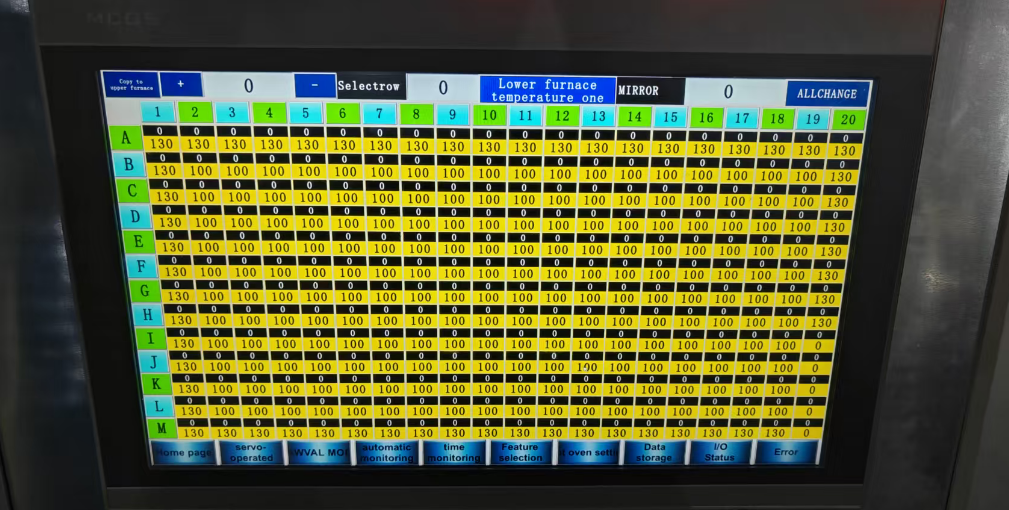Open the time monitoring page

tap(454, 452)
